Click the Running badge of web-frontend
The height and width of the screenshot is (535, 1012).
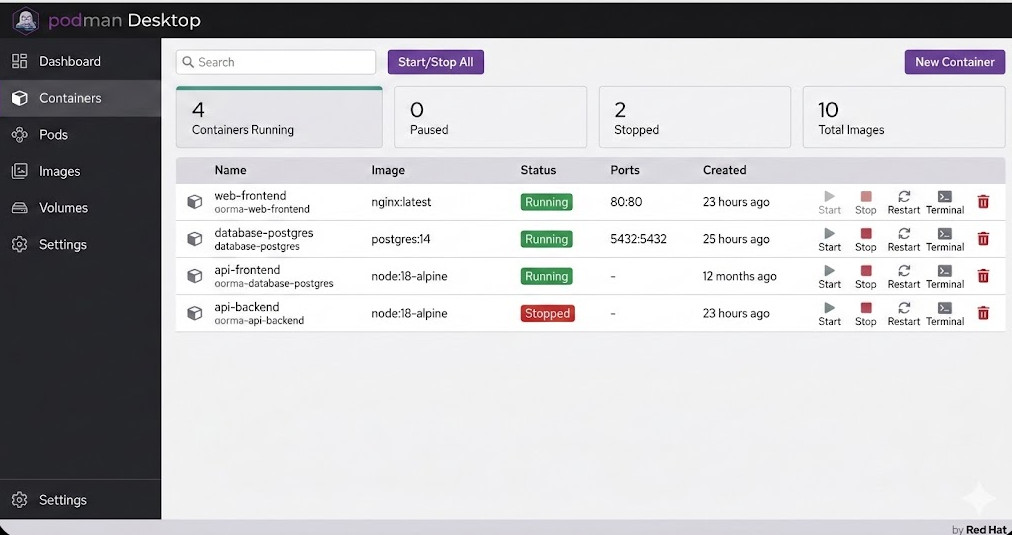546,202
